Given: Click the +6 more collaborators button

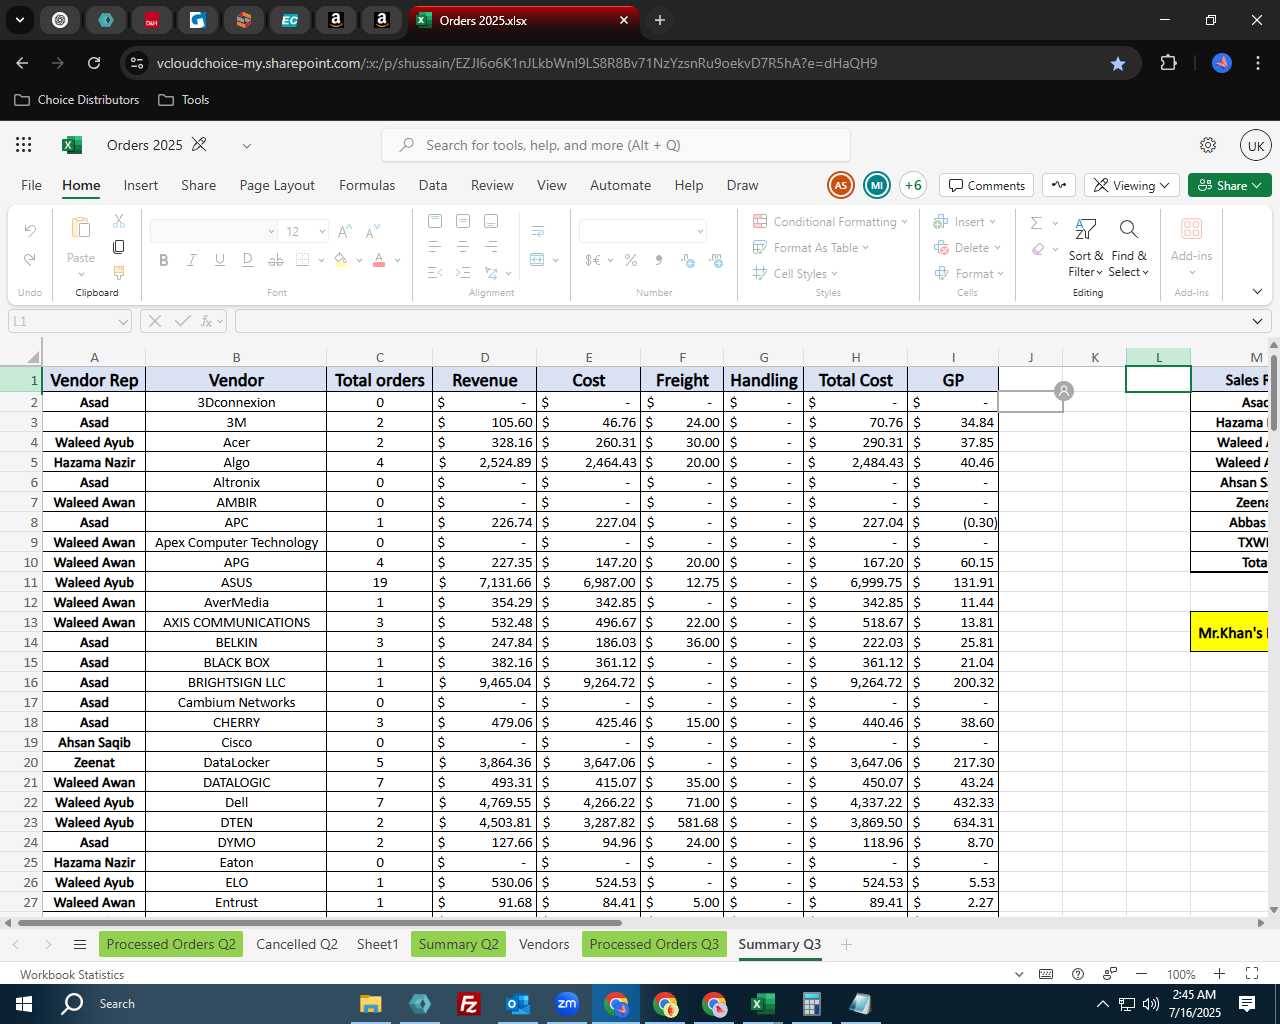Looking at the screenshot, I should [912, 185].
